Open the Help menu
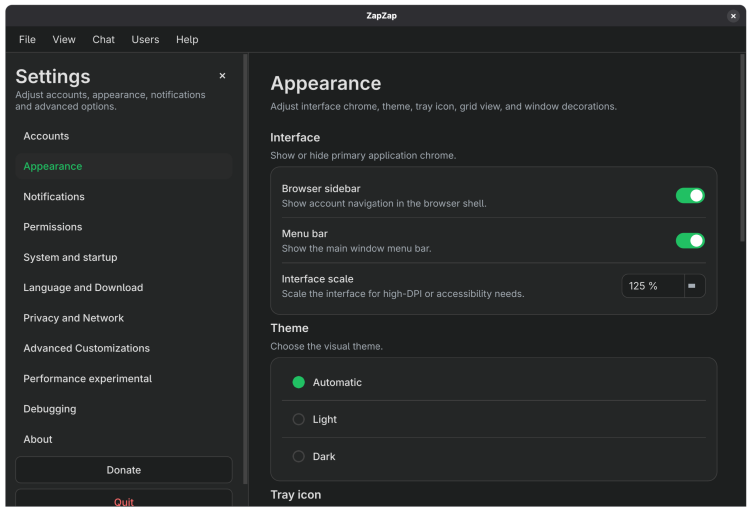752x512 pixels. tap(187, 39)
